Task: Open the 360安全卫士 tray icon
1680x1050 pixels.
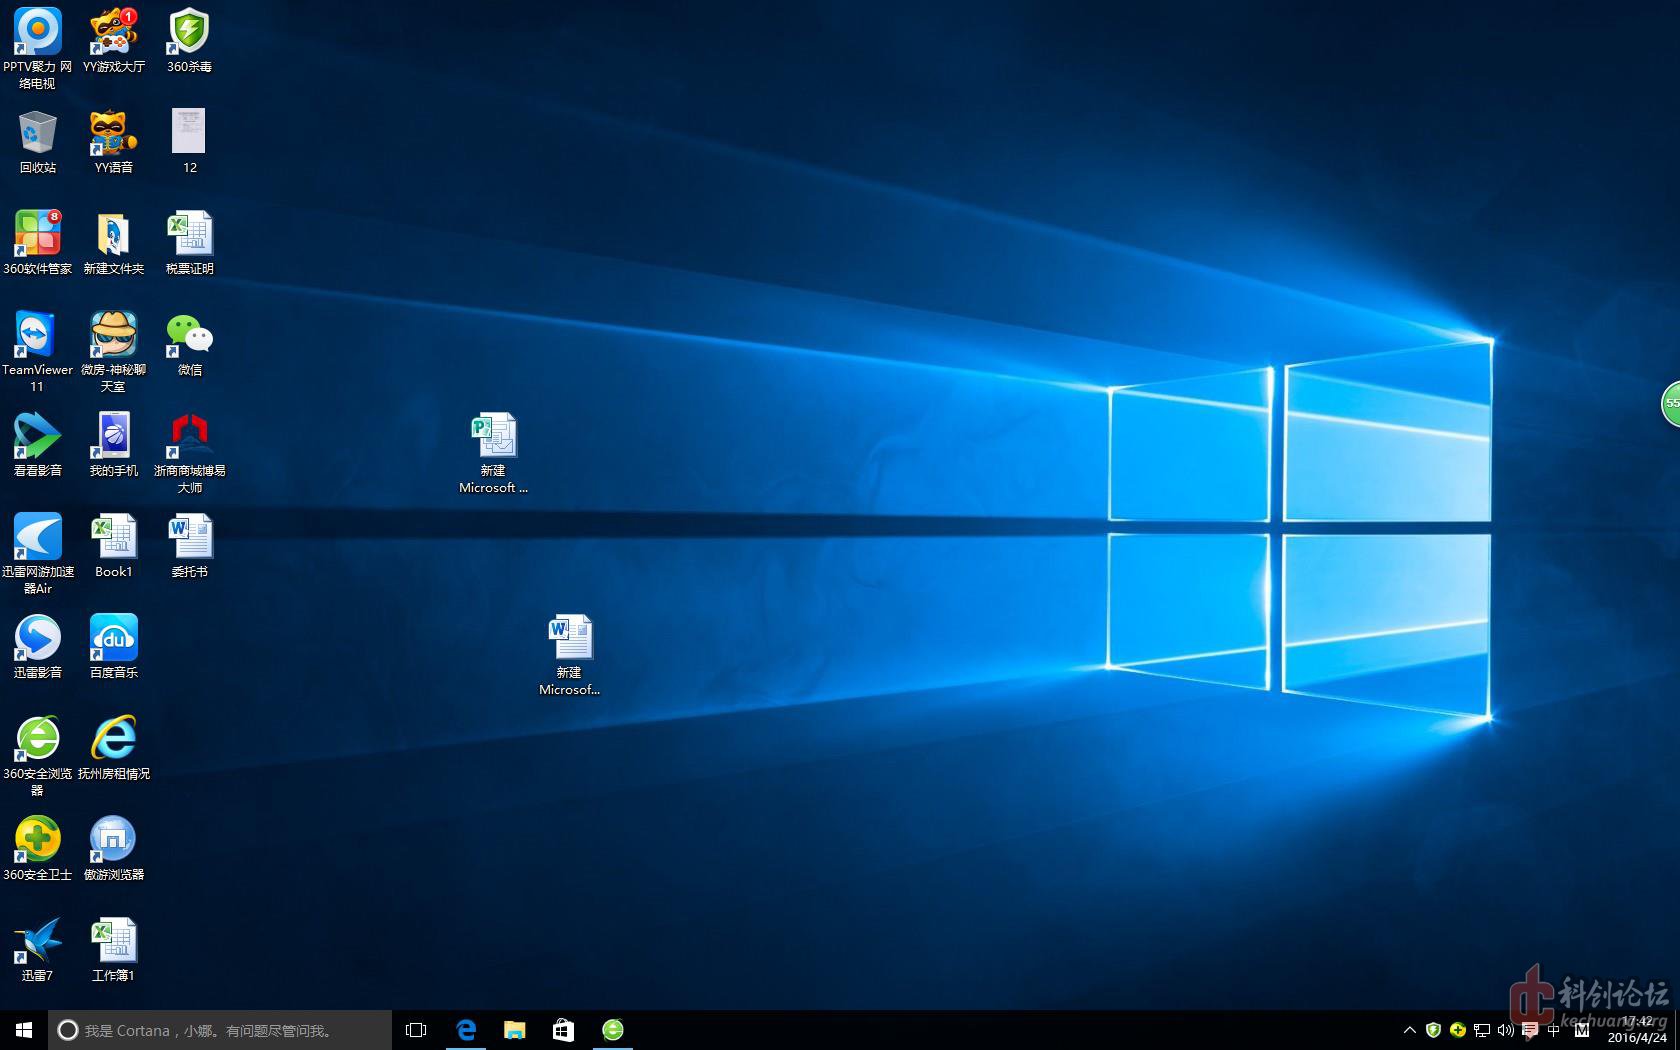Action: (x=1458, y=1030)
